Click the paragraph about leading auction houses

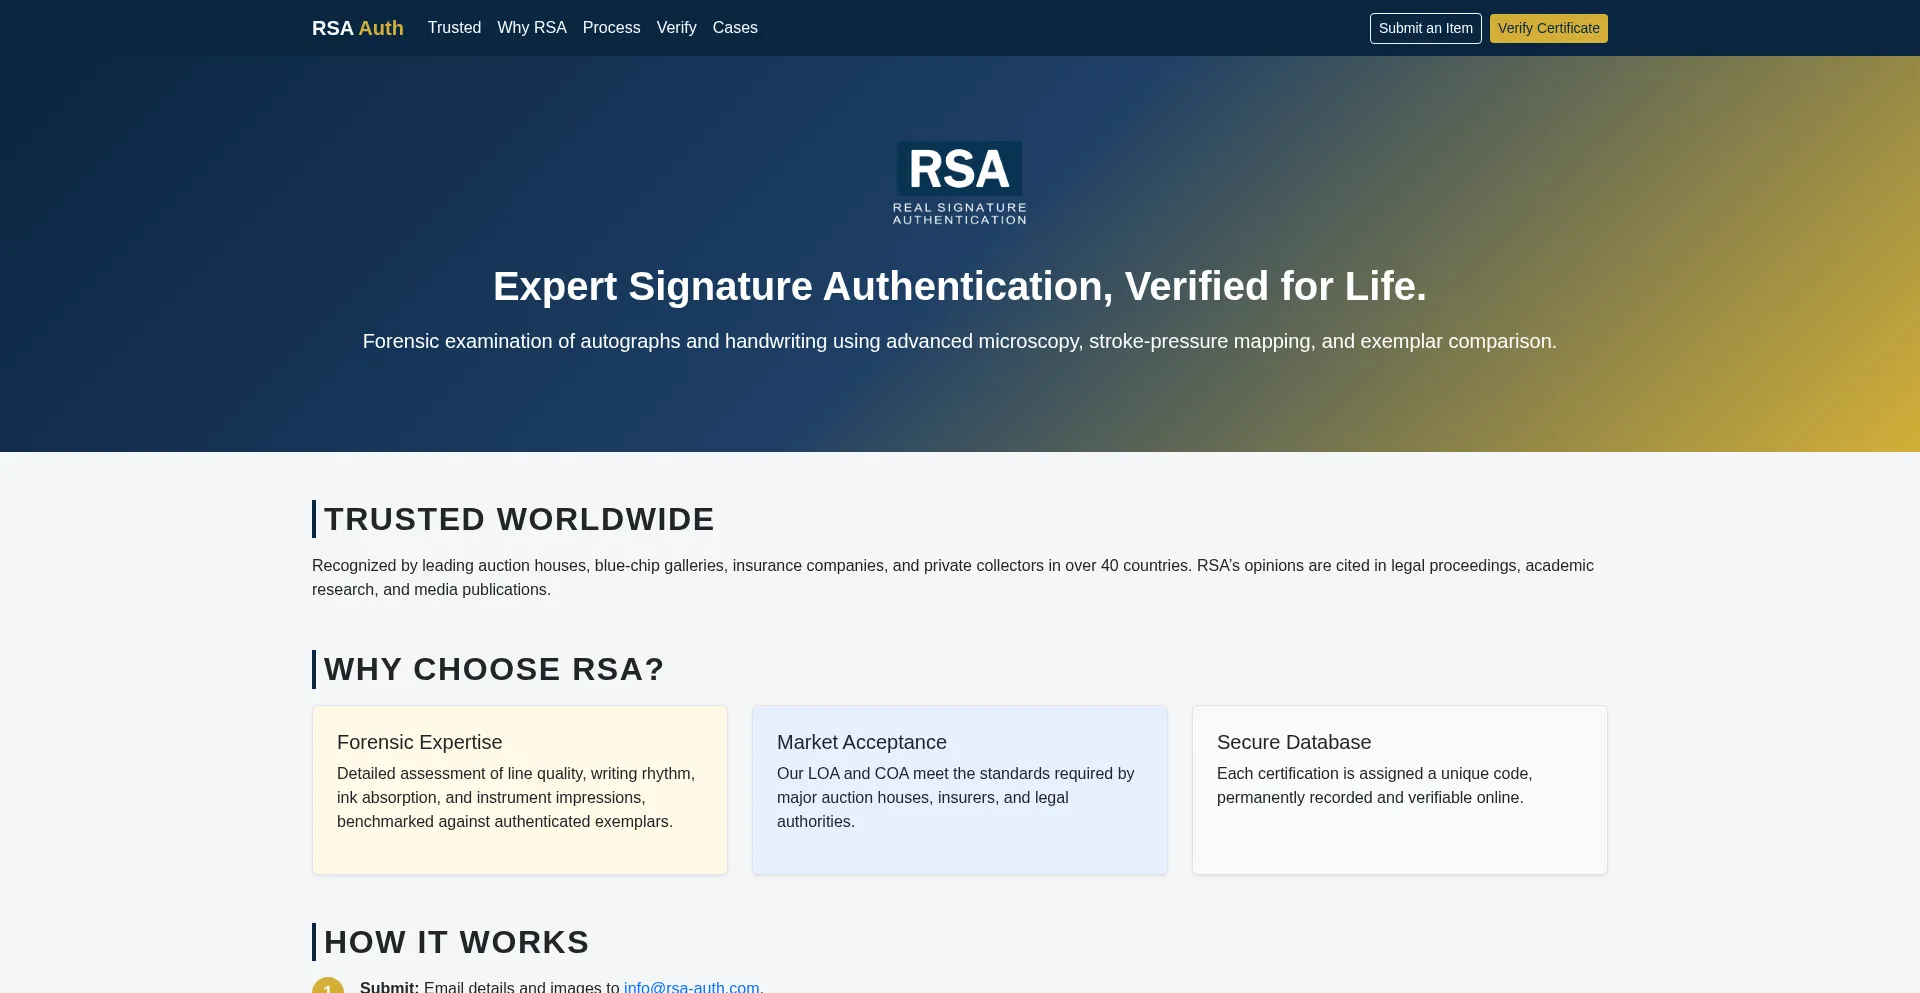click(x=952, y=577)
